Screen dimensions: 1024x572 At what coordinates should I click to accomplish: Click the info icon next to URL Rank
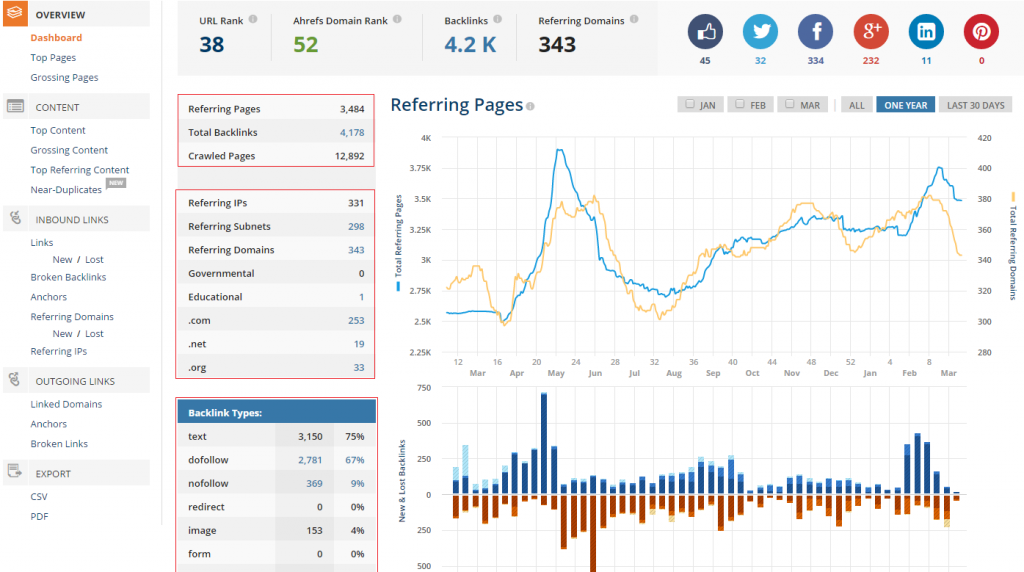point(252,19)
